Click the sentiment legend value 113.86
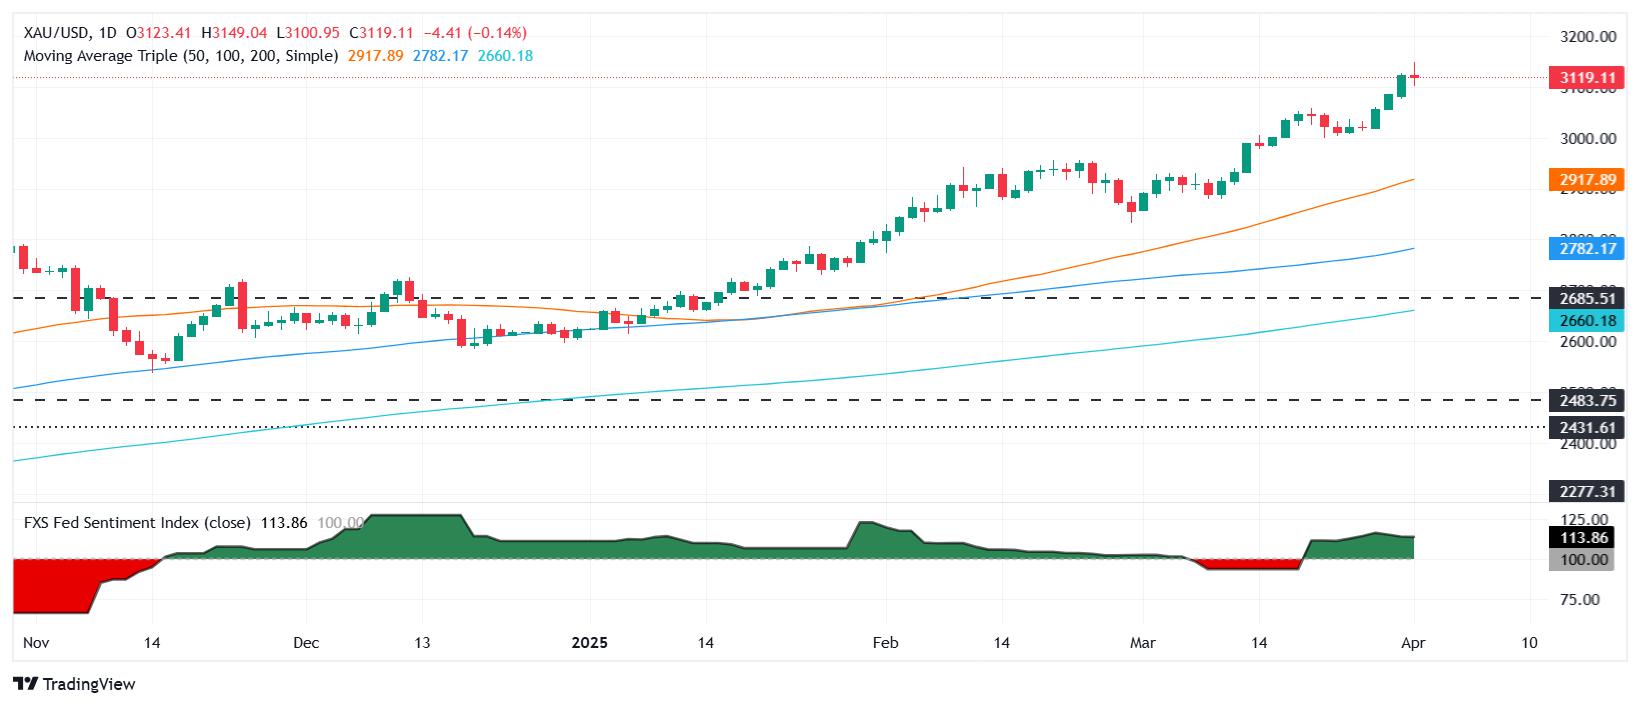Screen dimensions: 1640x707 click(283, 522)
